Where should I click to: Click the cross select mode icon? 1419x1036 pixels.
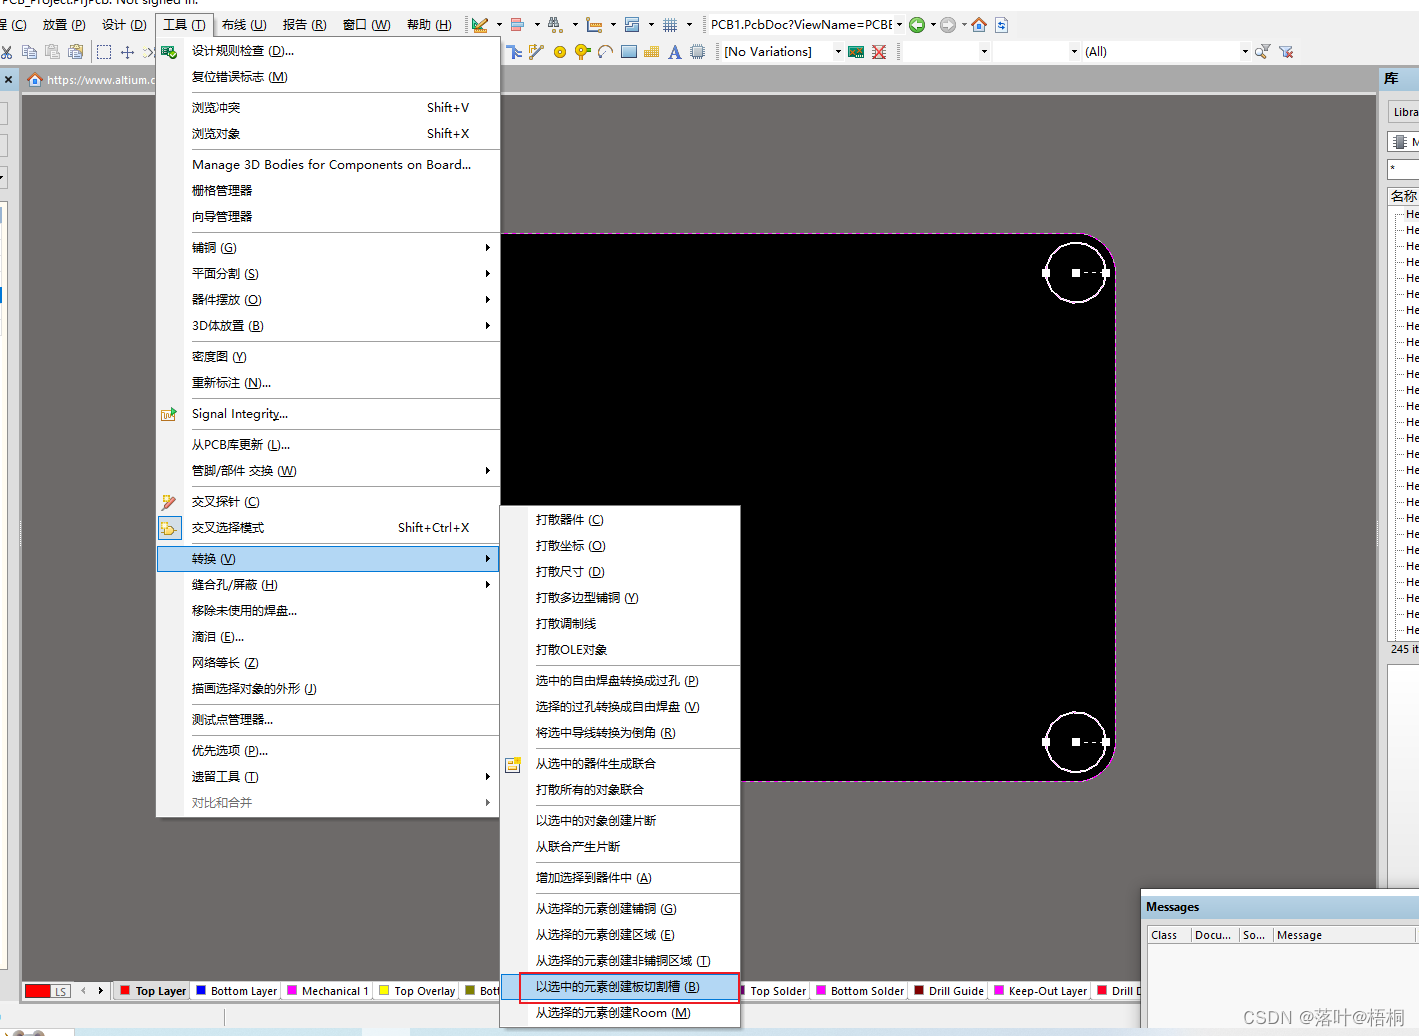coord(169,528)
